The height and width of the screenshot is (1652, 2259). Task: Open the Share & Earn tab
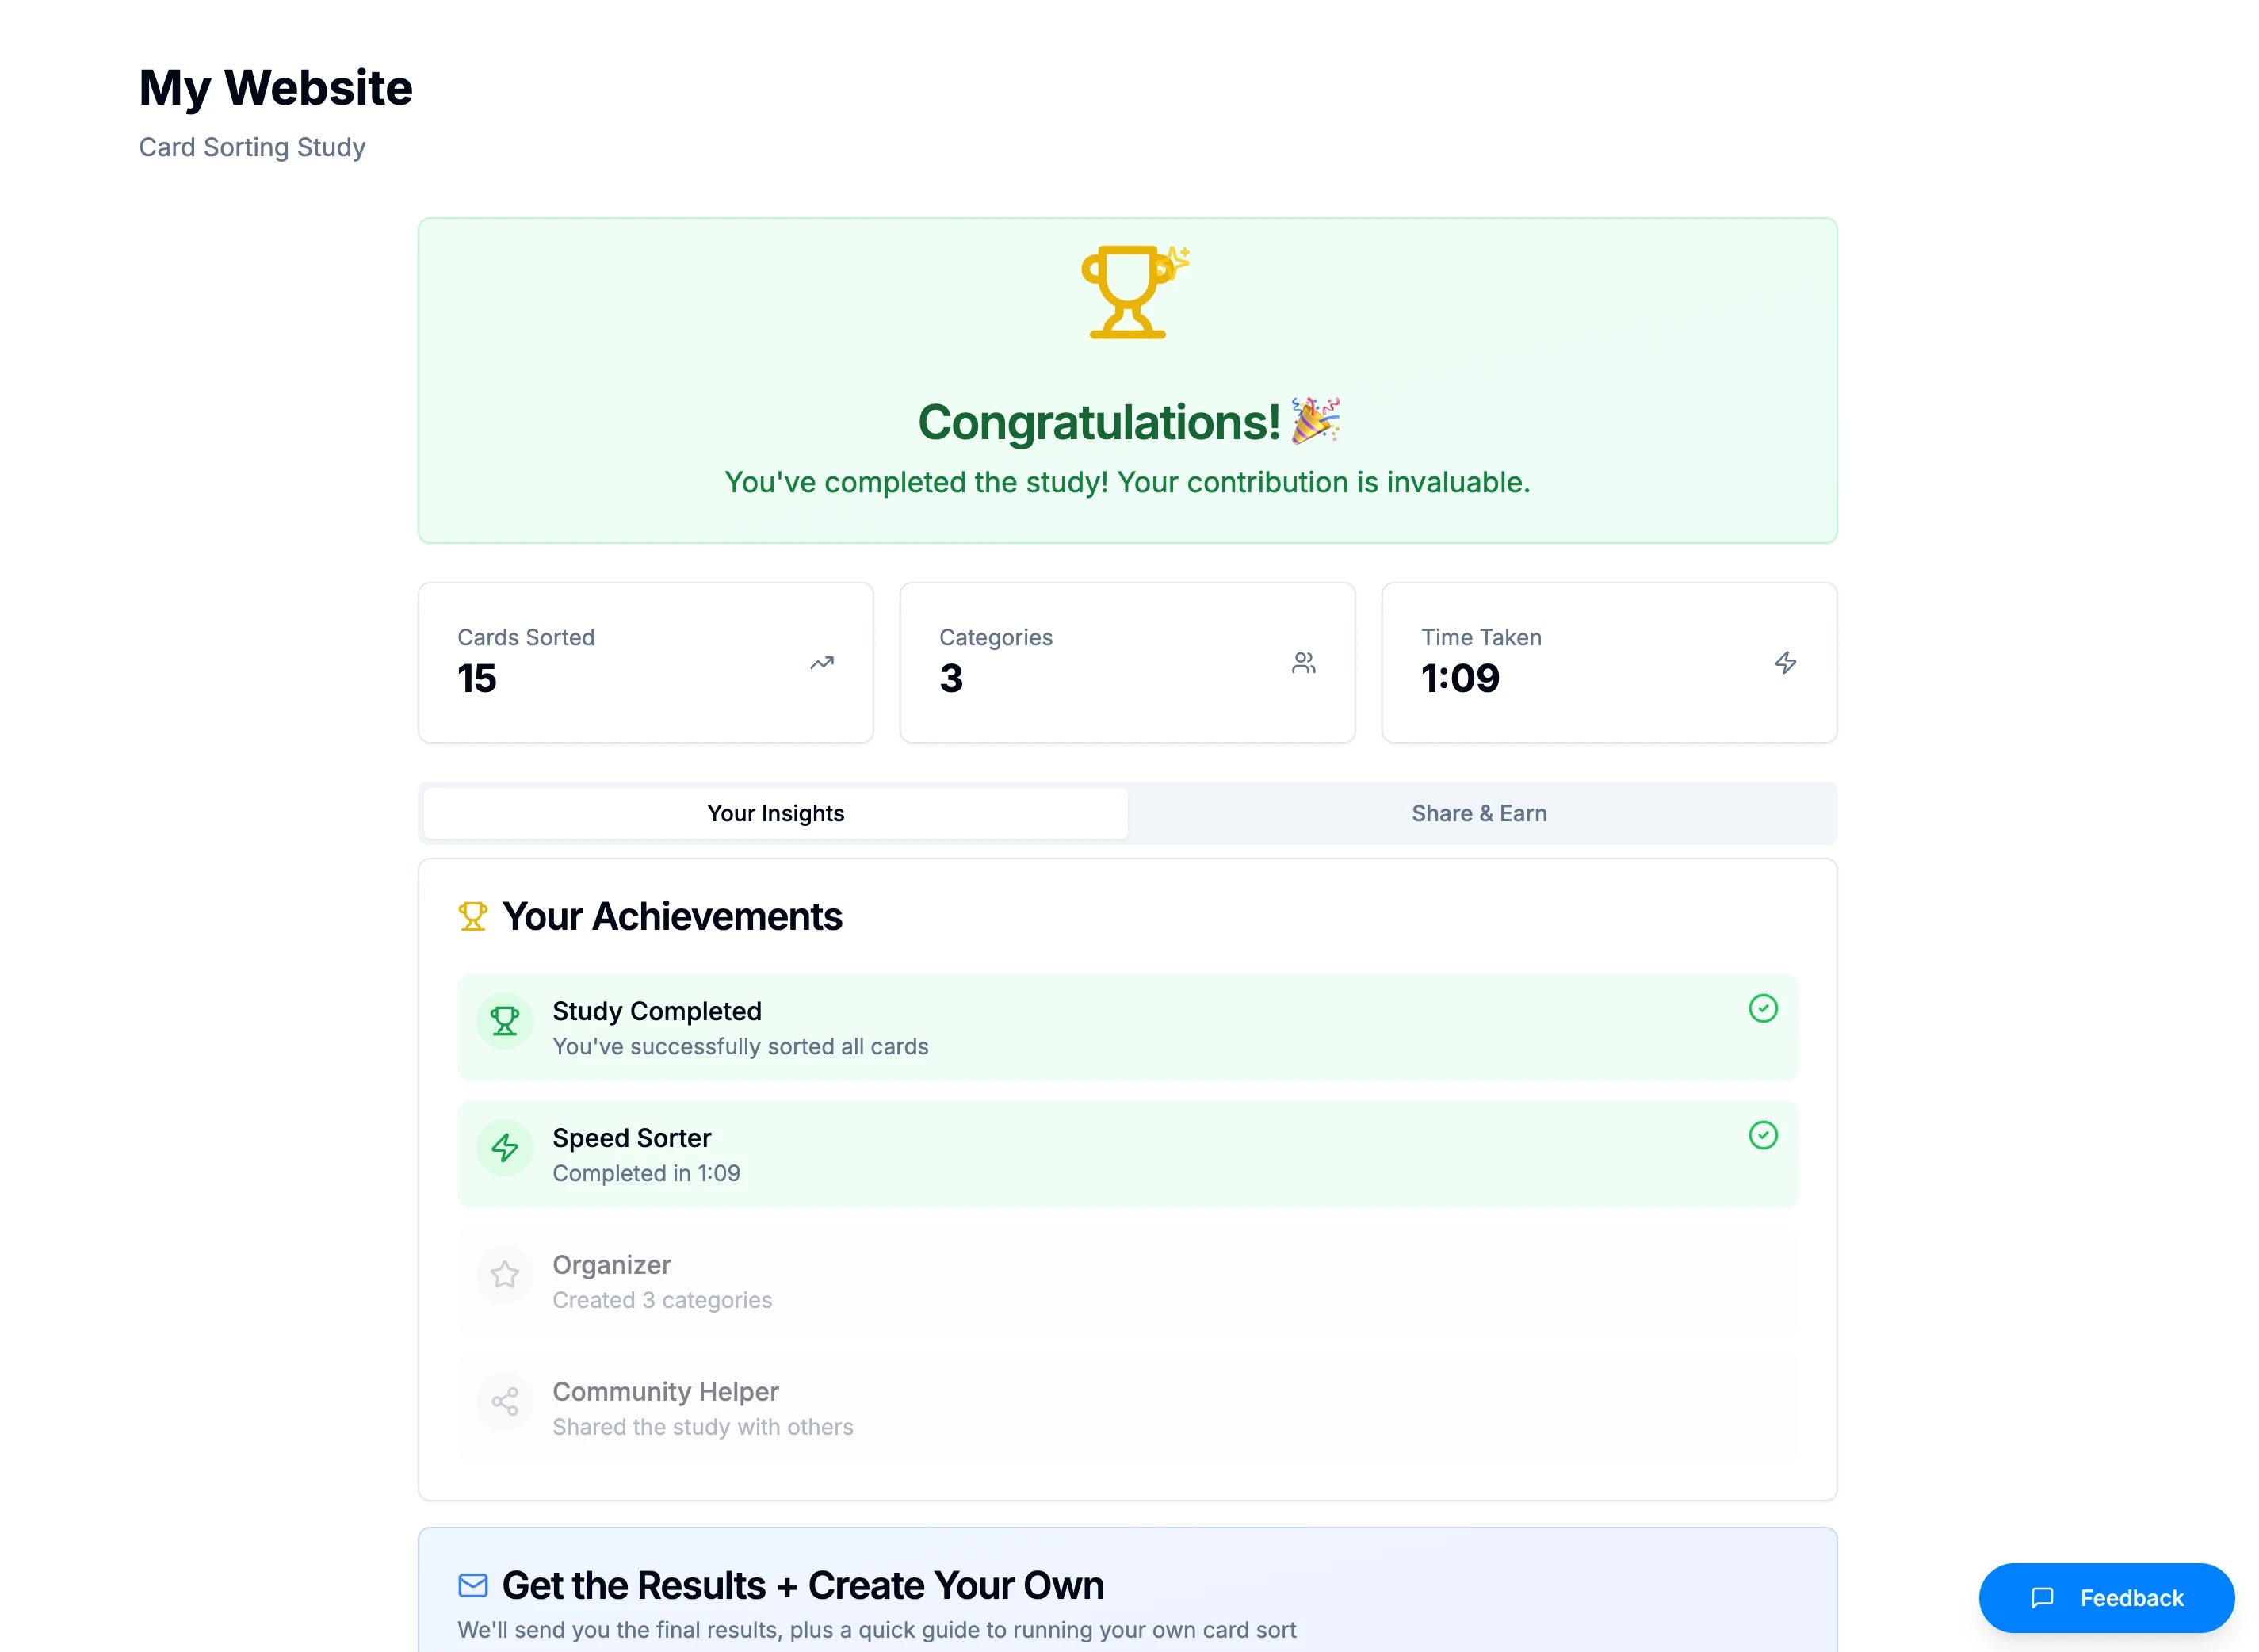(x=1479, y=813)
